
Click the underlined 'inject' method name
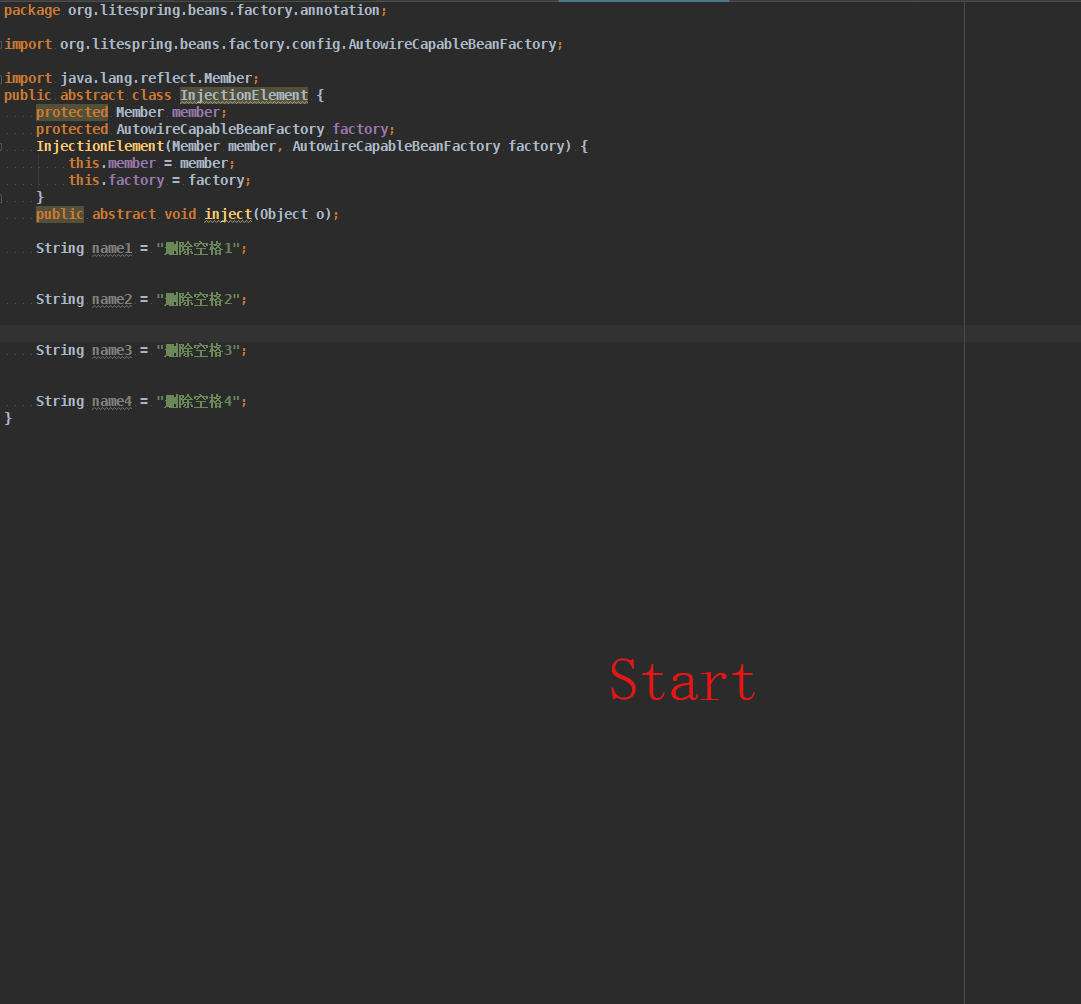[228, 214]
